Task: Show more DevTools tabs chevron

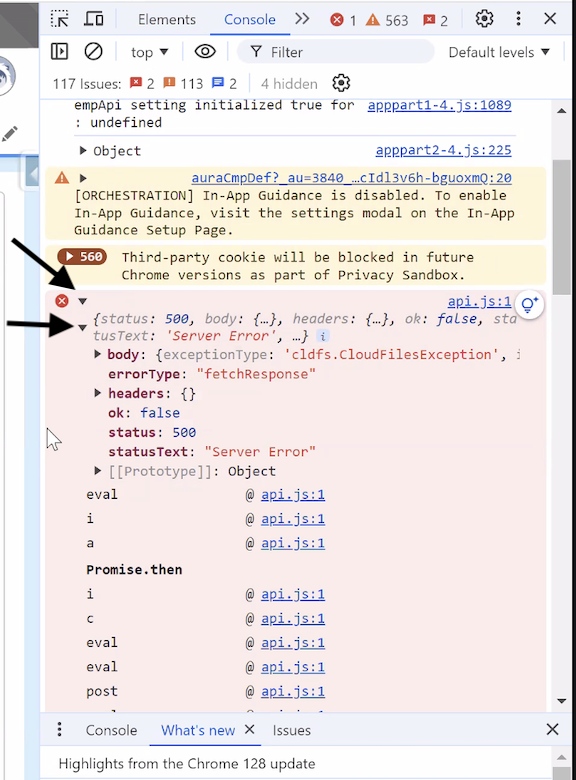Action: click(302, 19)
